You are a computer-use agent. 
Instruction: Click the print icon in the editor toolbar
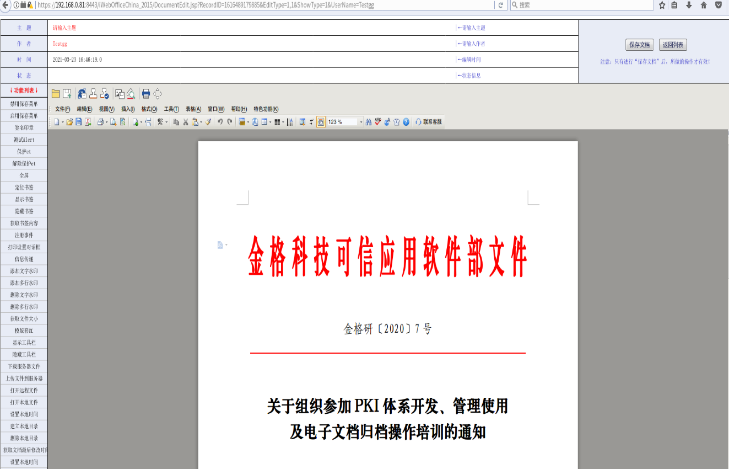point(100,122)
